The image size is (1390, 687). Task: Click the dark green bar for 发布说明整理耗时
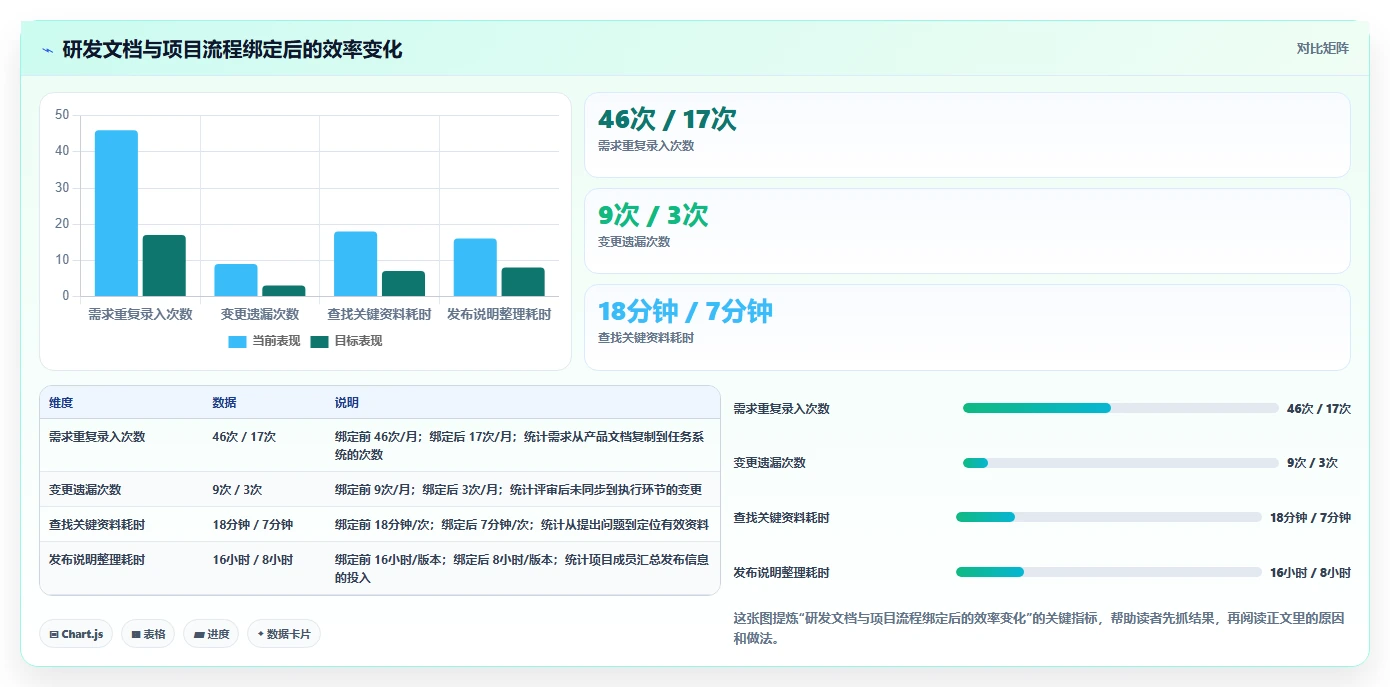pos(523,282)
